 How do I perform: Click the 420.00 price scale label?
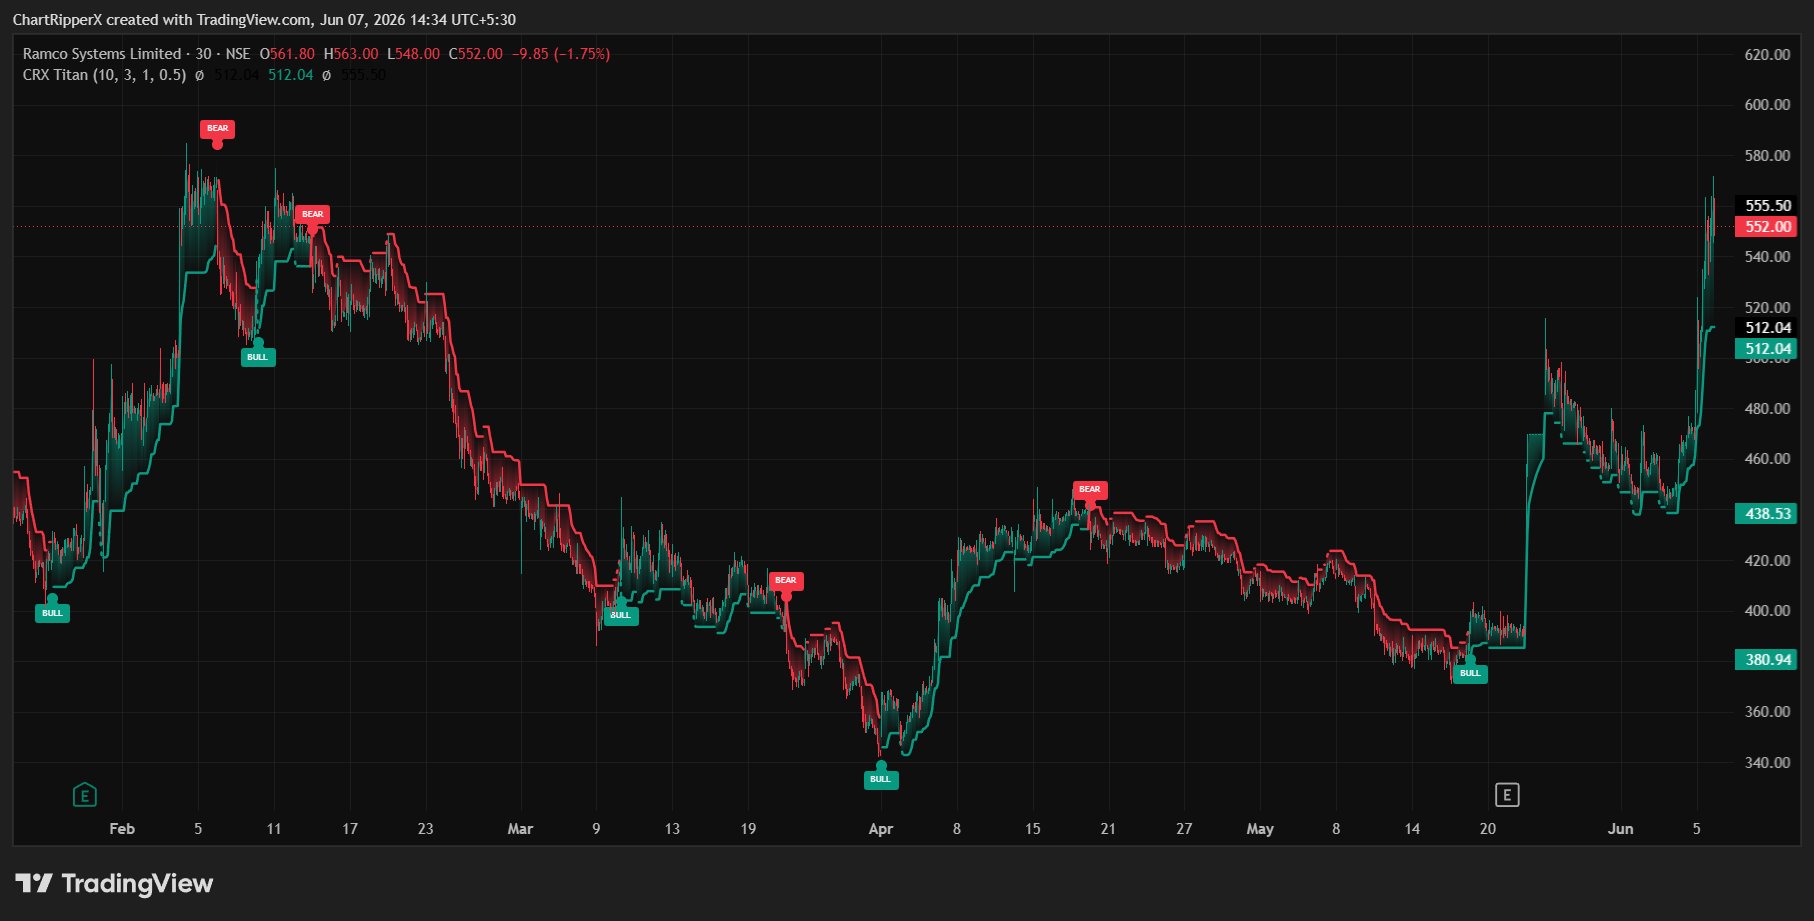point(1767,561)
